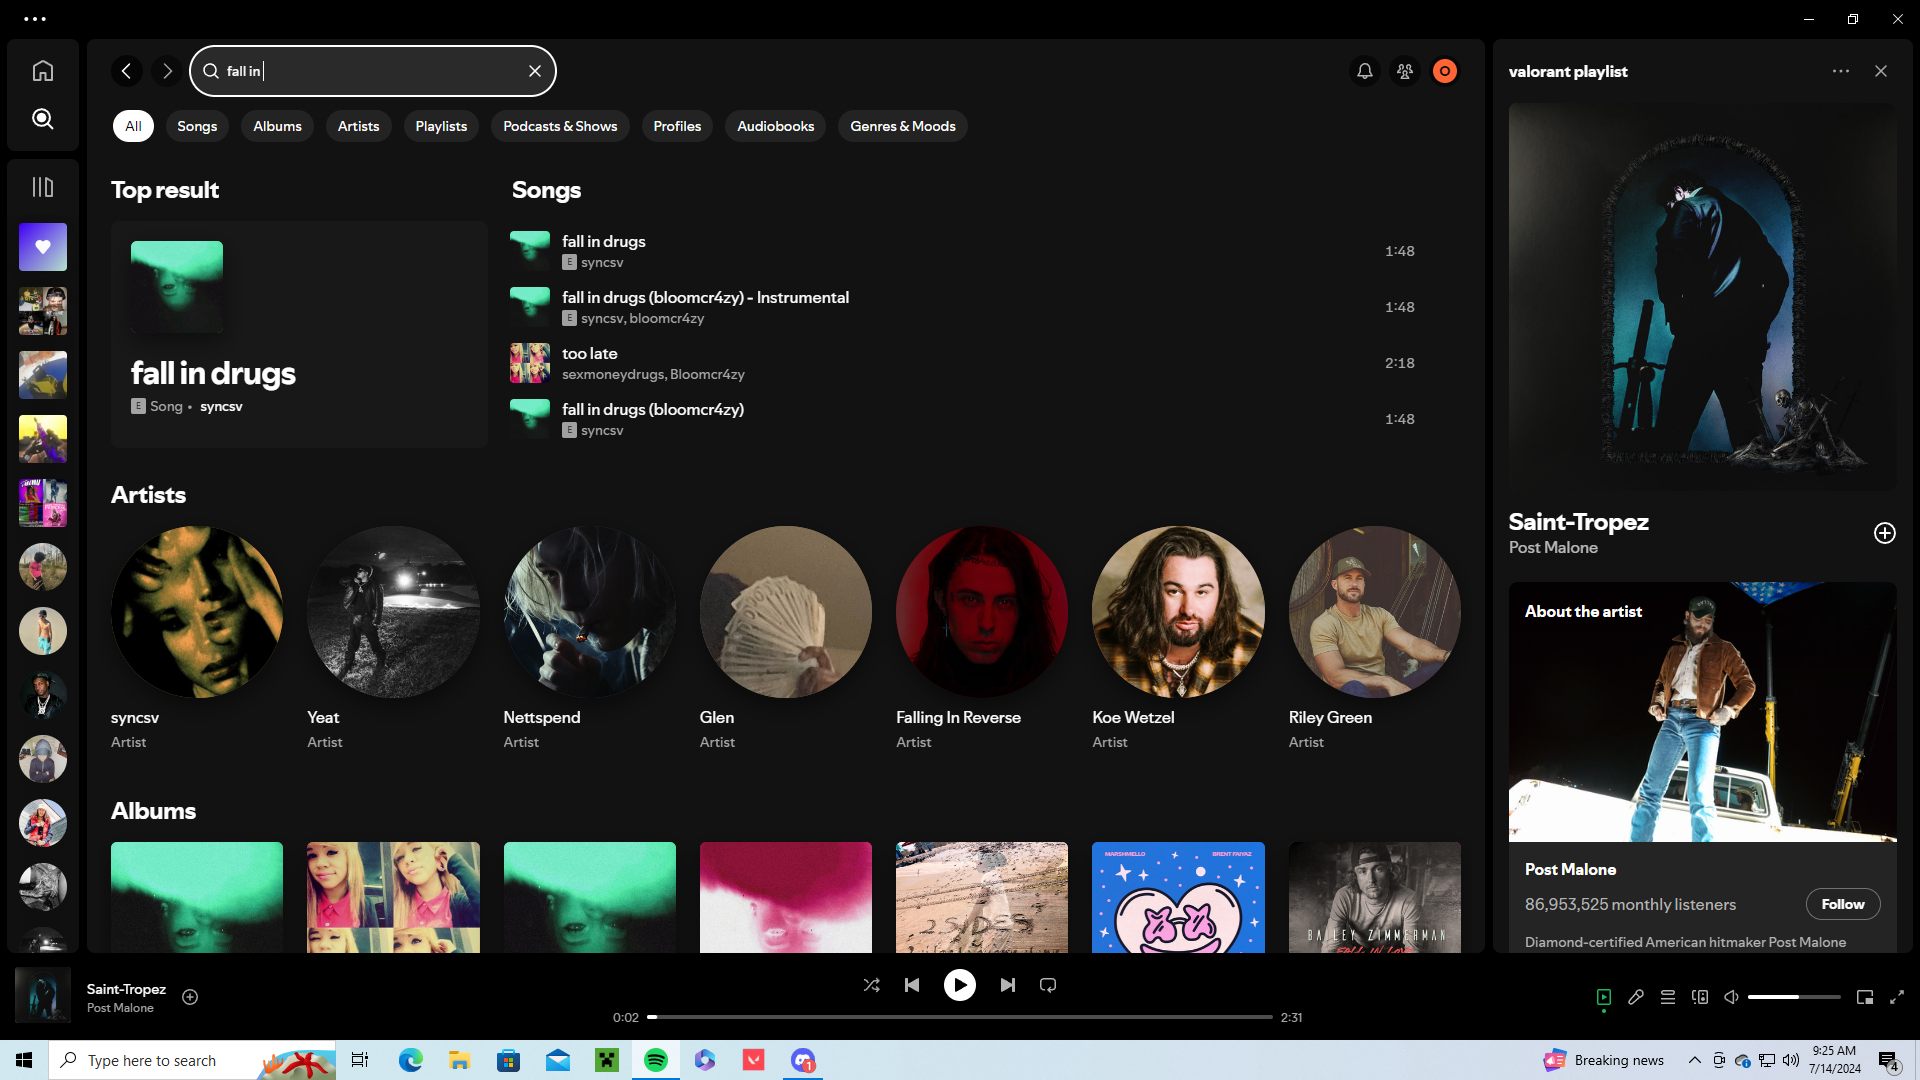Toggle repeat mode
1920x1080 pixels.
click(1048, 985)
